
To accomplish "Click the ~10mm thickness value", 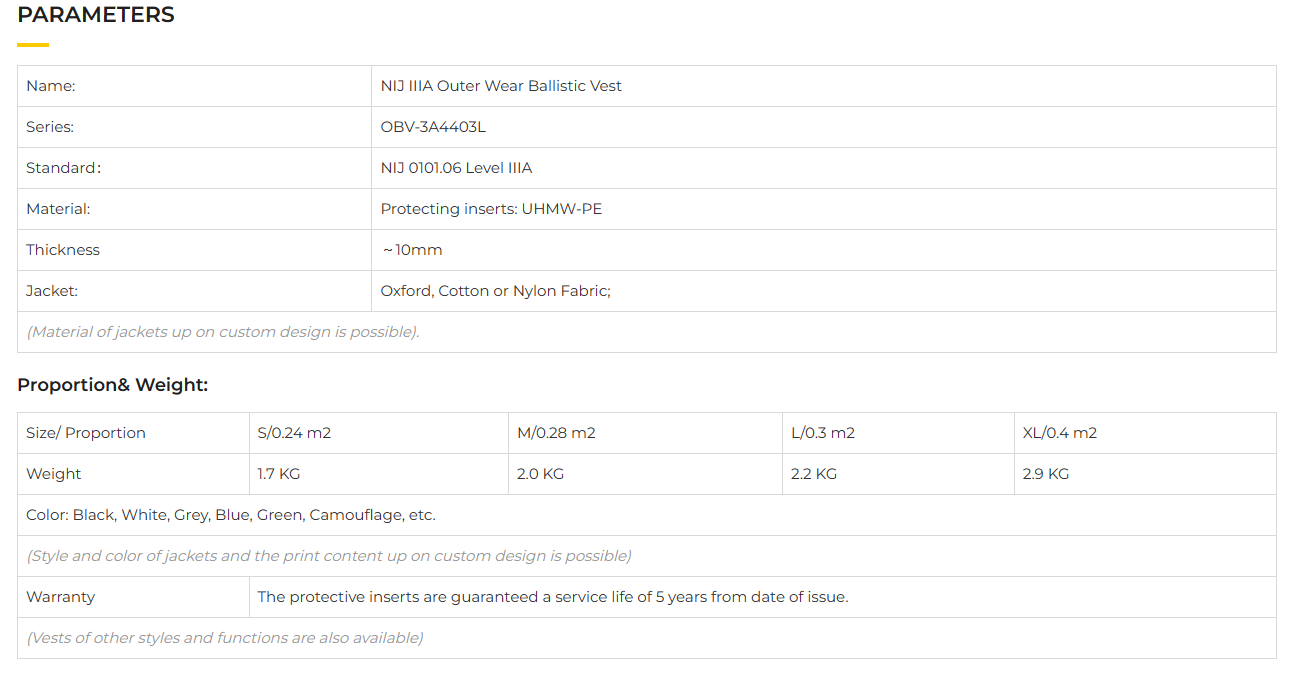I will 412,250.
